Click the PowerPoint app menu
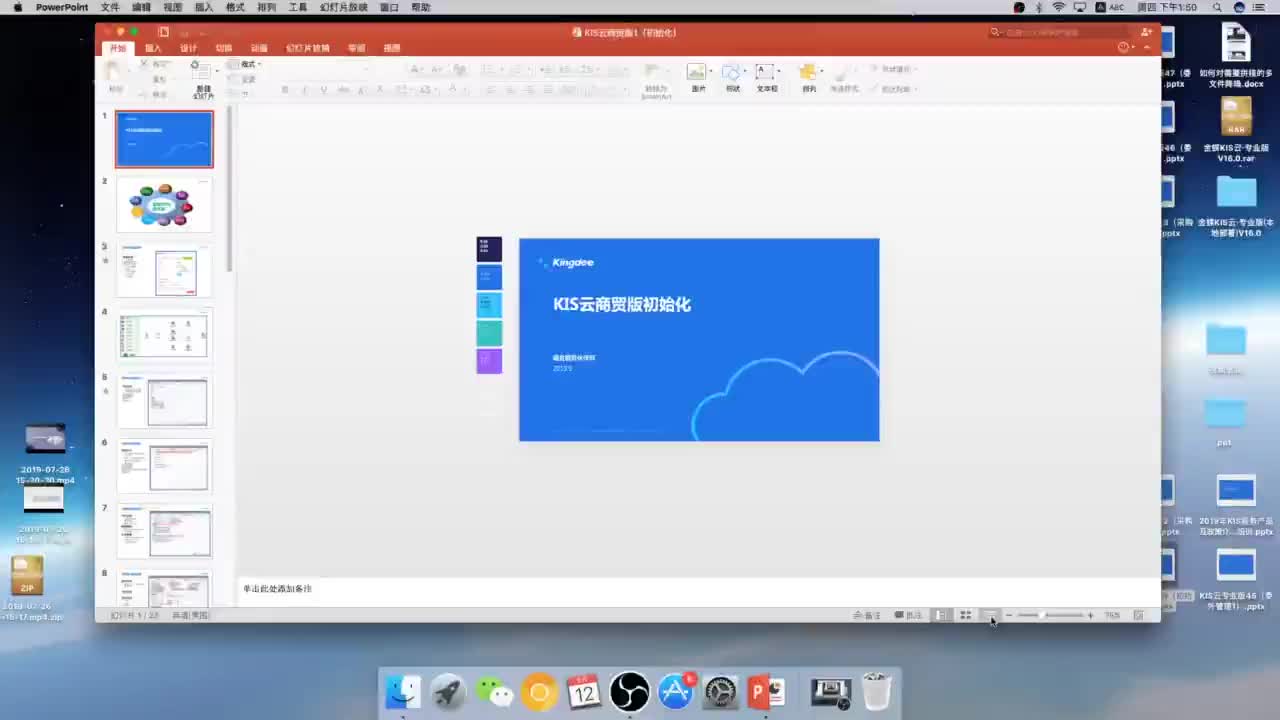 (62, 7)
